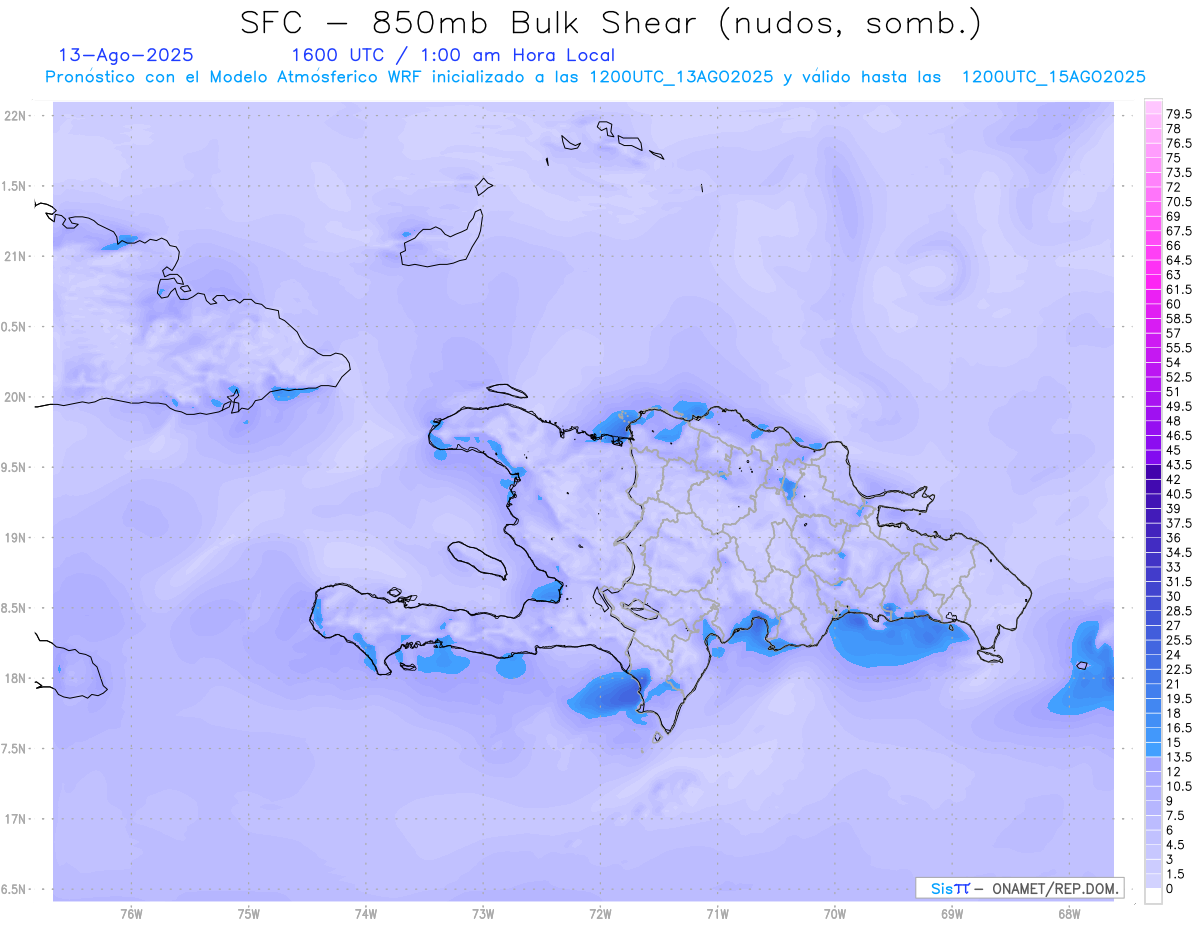Click the 71W longitude axis label
This screenshot has height=927, width=1200.
pyautogui.click(x=717, y=914)
